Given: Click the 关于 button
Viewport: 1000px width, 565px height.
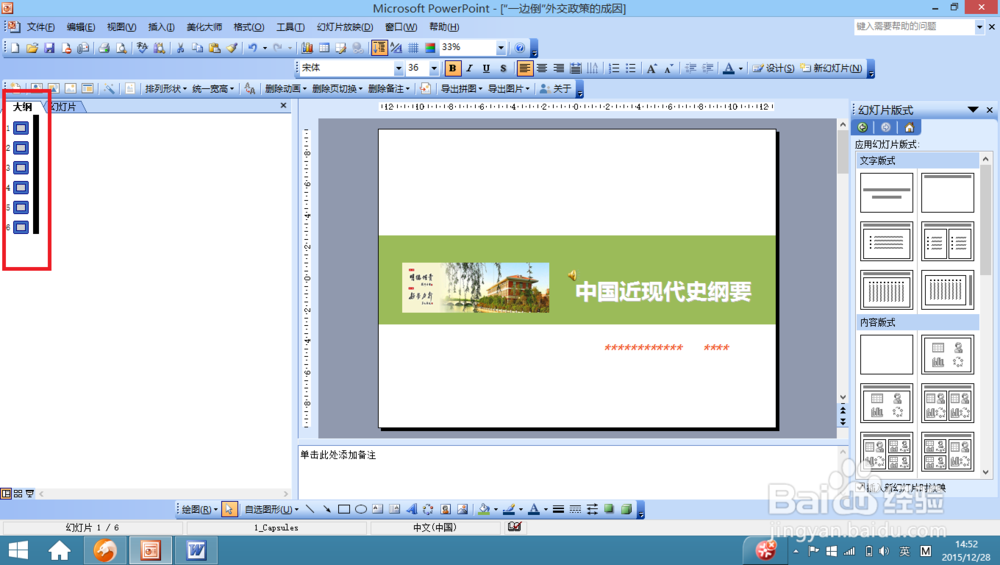Looking at the screenshot, I should point(555,89).
